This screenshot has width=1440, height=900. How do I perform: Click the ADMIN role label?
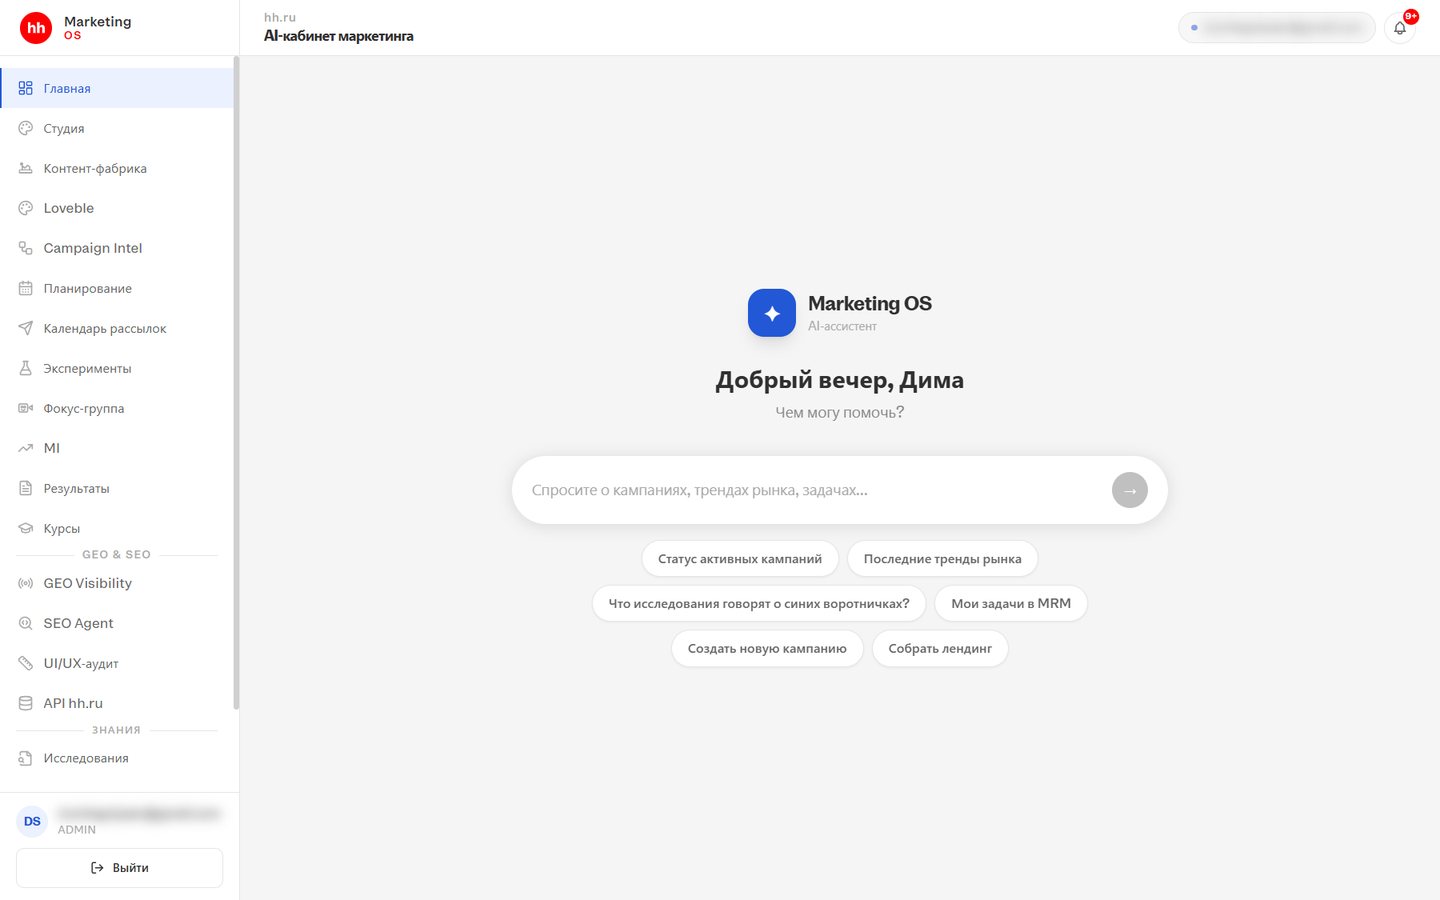point(77,830)
